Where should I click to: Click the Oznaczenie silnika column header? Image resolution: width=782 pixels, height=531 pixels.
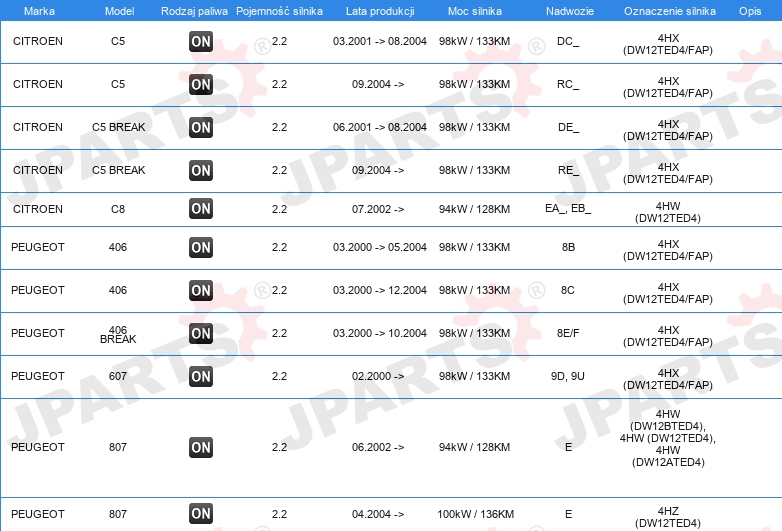[670, 11]
